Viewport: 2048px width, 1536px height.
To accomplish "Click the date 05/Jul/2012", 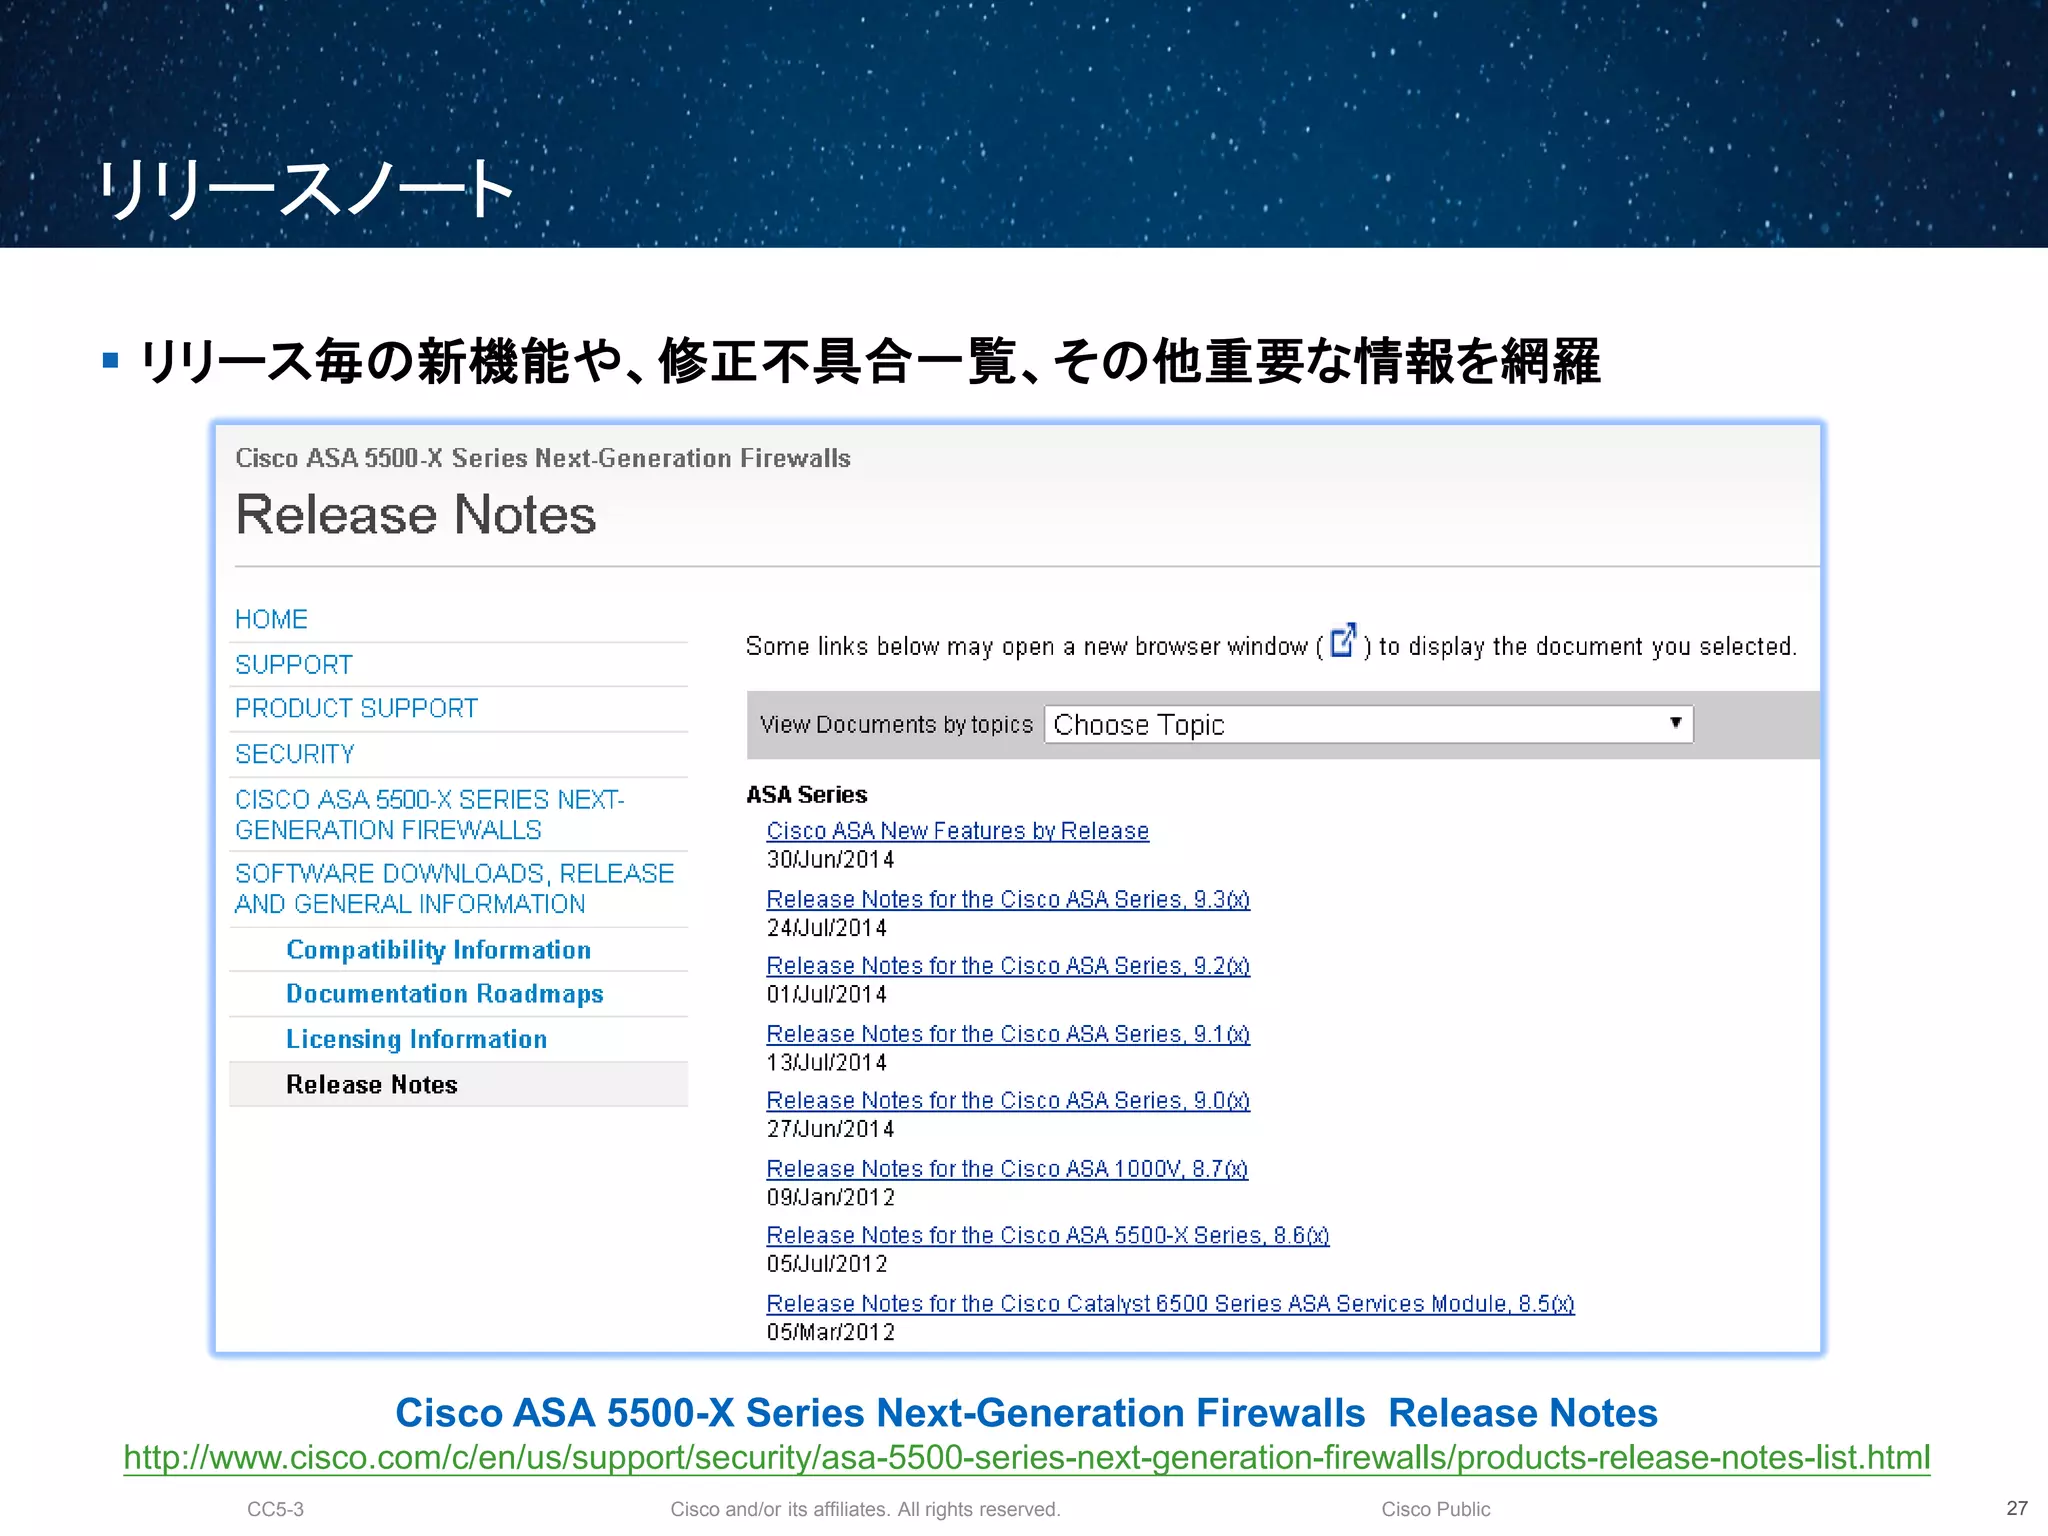I will 826,1264.
